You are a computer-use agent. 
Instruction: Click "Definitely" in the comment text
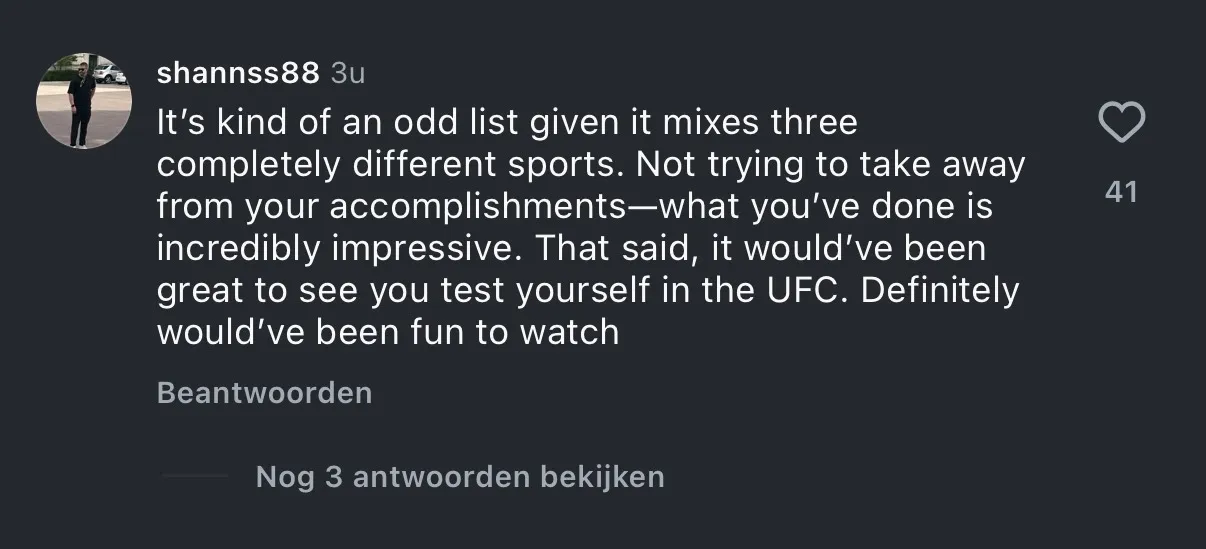[x=940, y=291]
